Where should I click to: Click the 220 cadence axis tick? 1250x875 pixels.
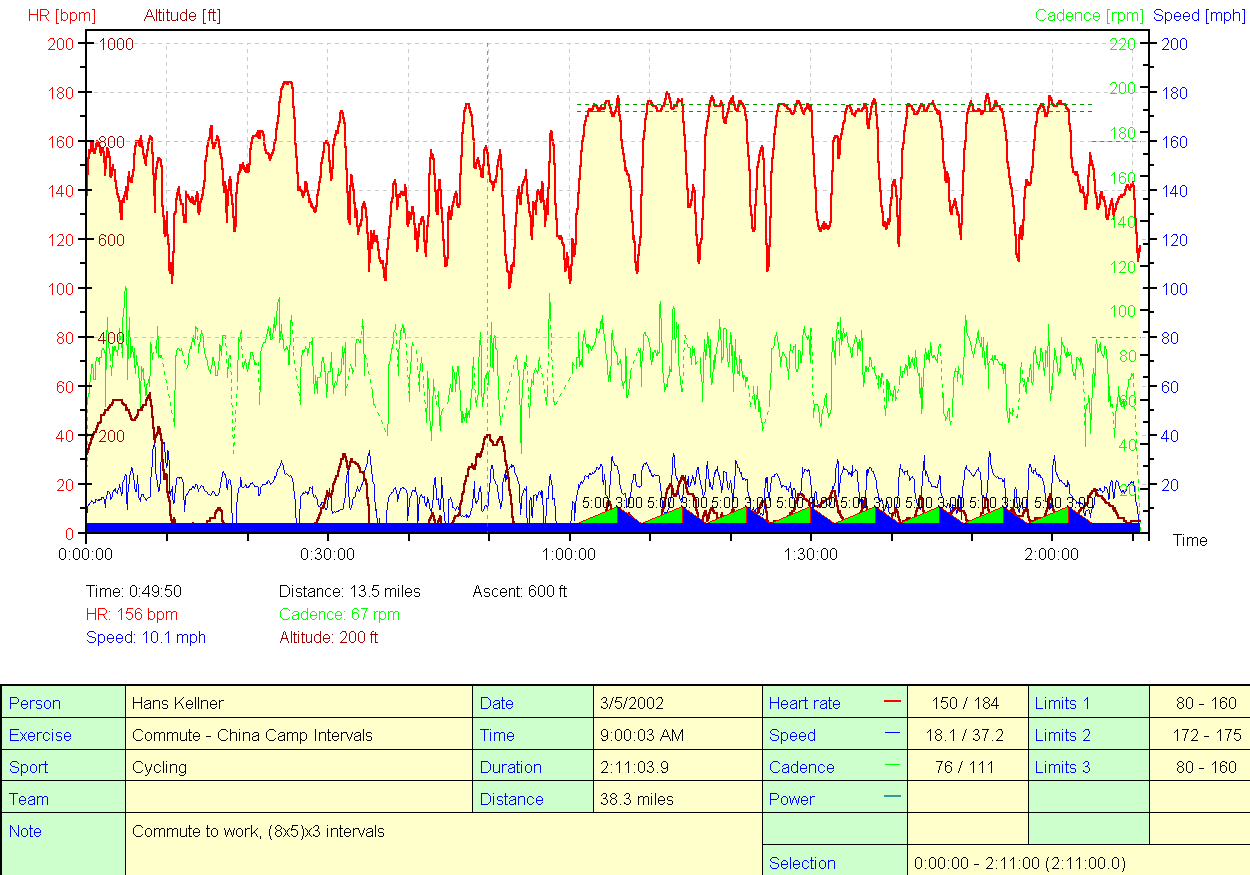[1123, 44]
